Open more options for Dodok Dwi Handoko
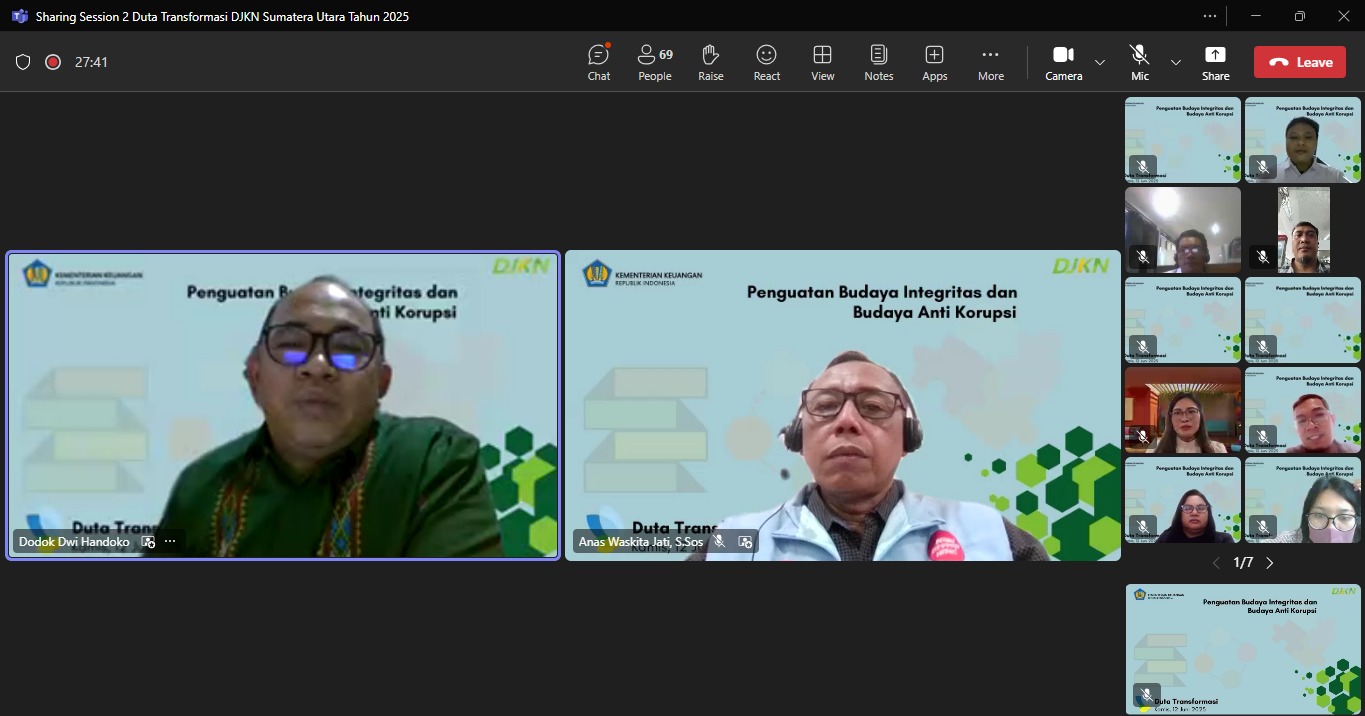 coord(170,542)
